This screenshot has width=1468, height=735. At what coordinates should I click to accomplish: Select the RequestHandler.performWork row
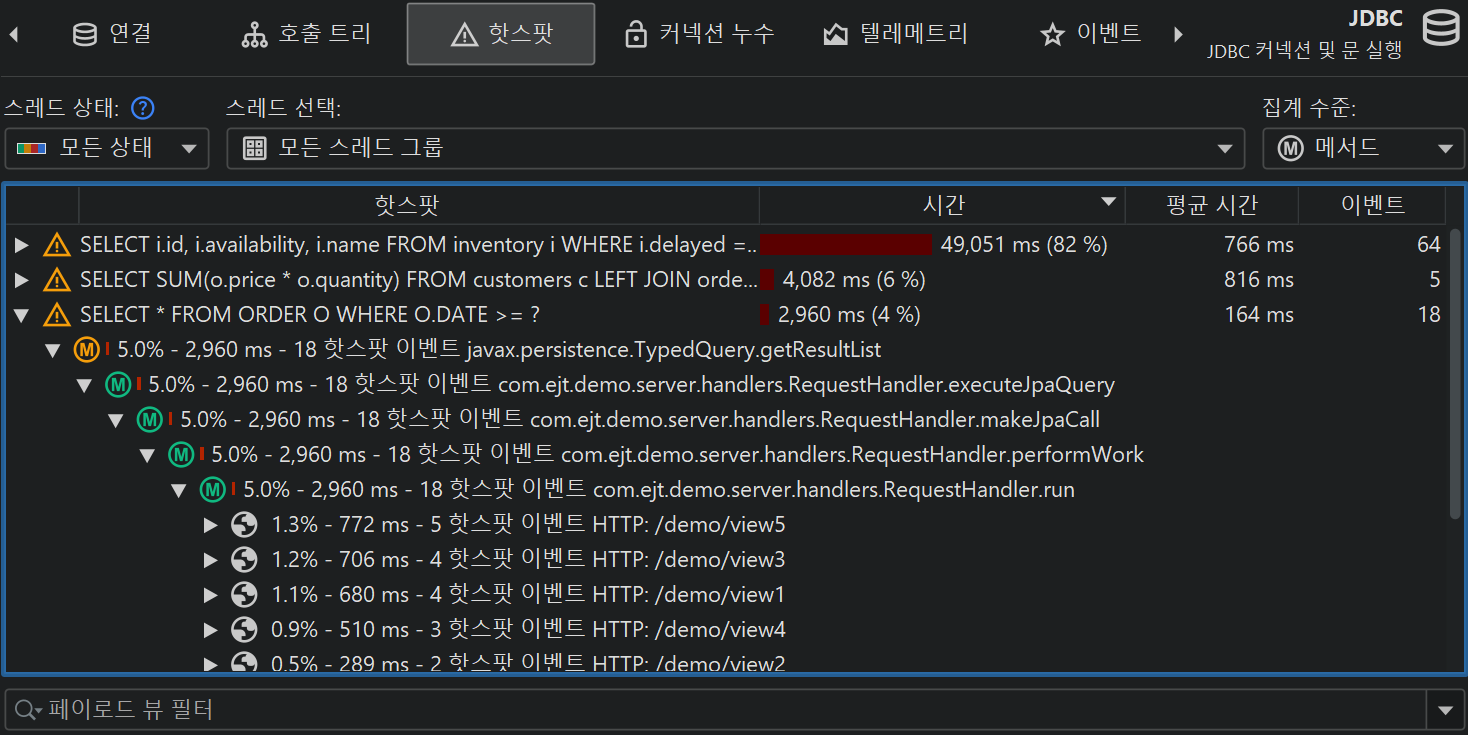point(677,455)
